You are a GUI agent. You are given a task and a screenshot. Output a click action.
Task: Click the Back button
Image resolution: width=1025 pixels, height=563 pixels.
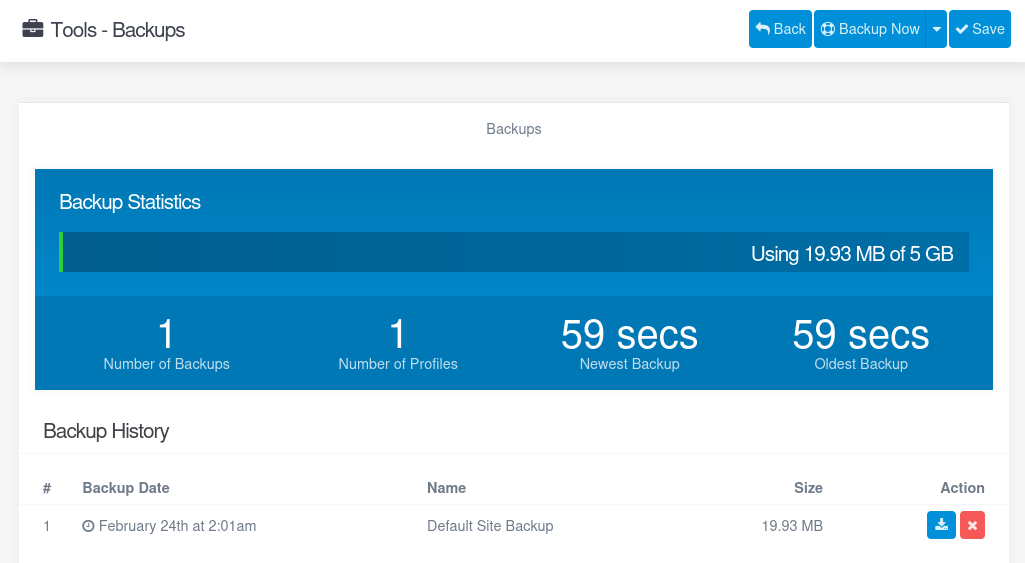[780, 29]
